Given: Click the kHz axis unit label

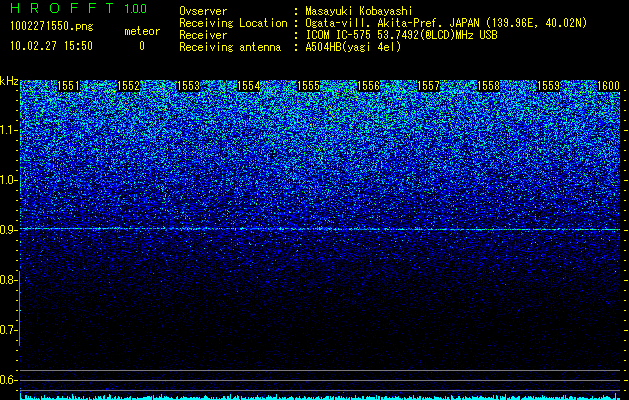Looking at the screenshot, I should coord(9,81).
